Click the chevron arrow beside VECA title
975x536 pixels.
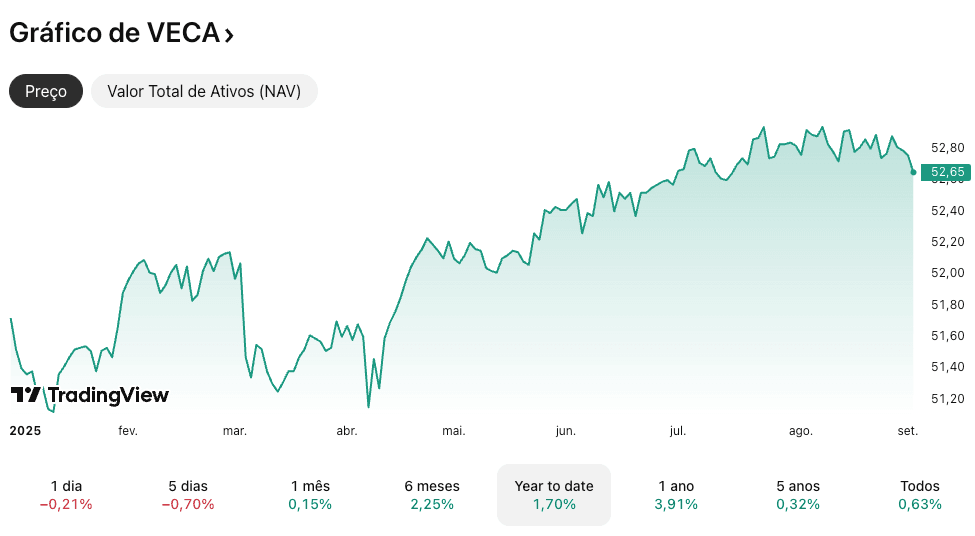tap(230, 35)
